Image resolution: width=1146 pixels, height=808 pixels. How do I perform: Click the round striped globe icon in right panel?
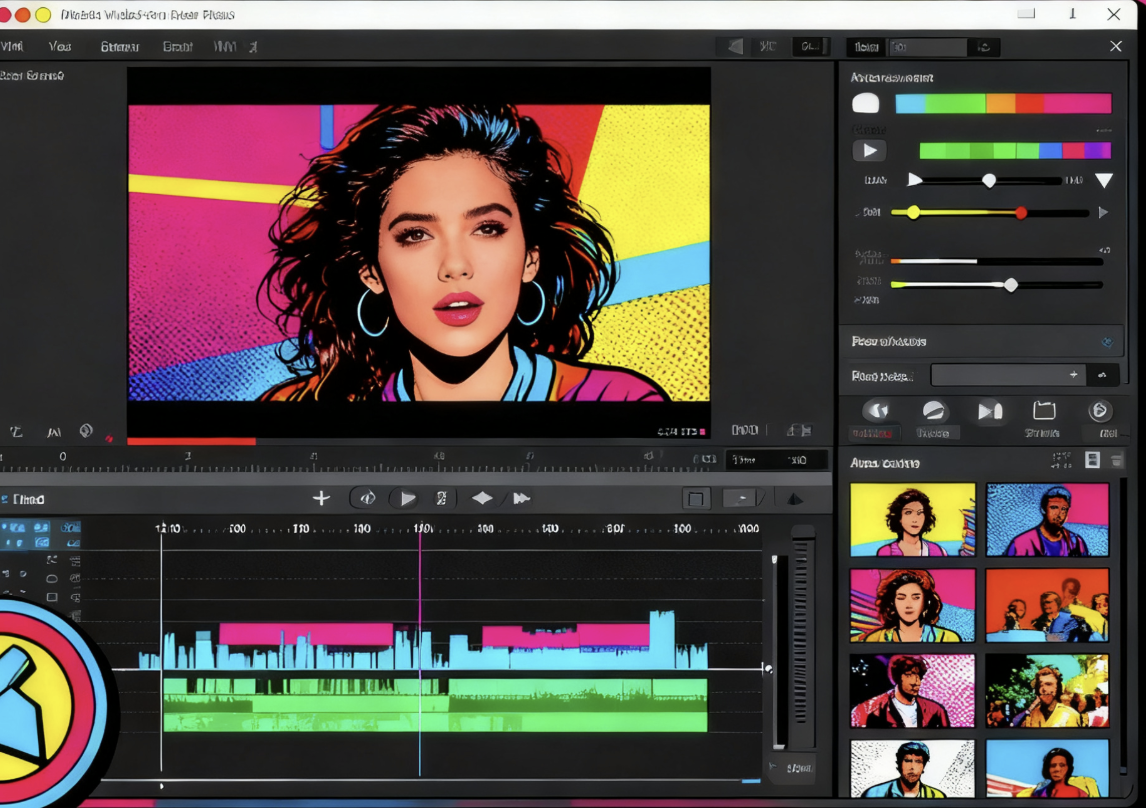point(933,411)
